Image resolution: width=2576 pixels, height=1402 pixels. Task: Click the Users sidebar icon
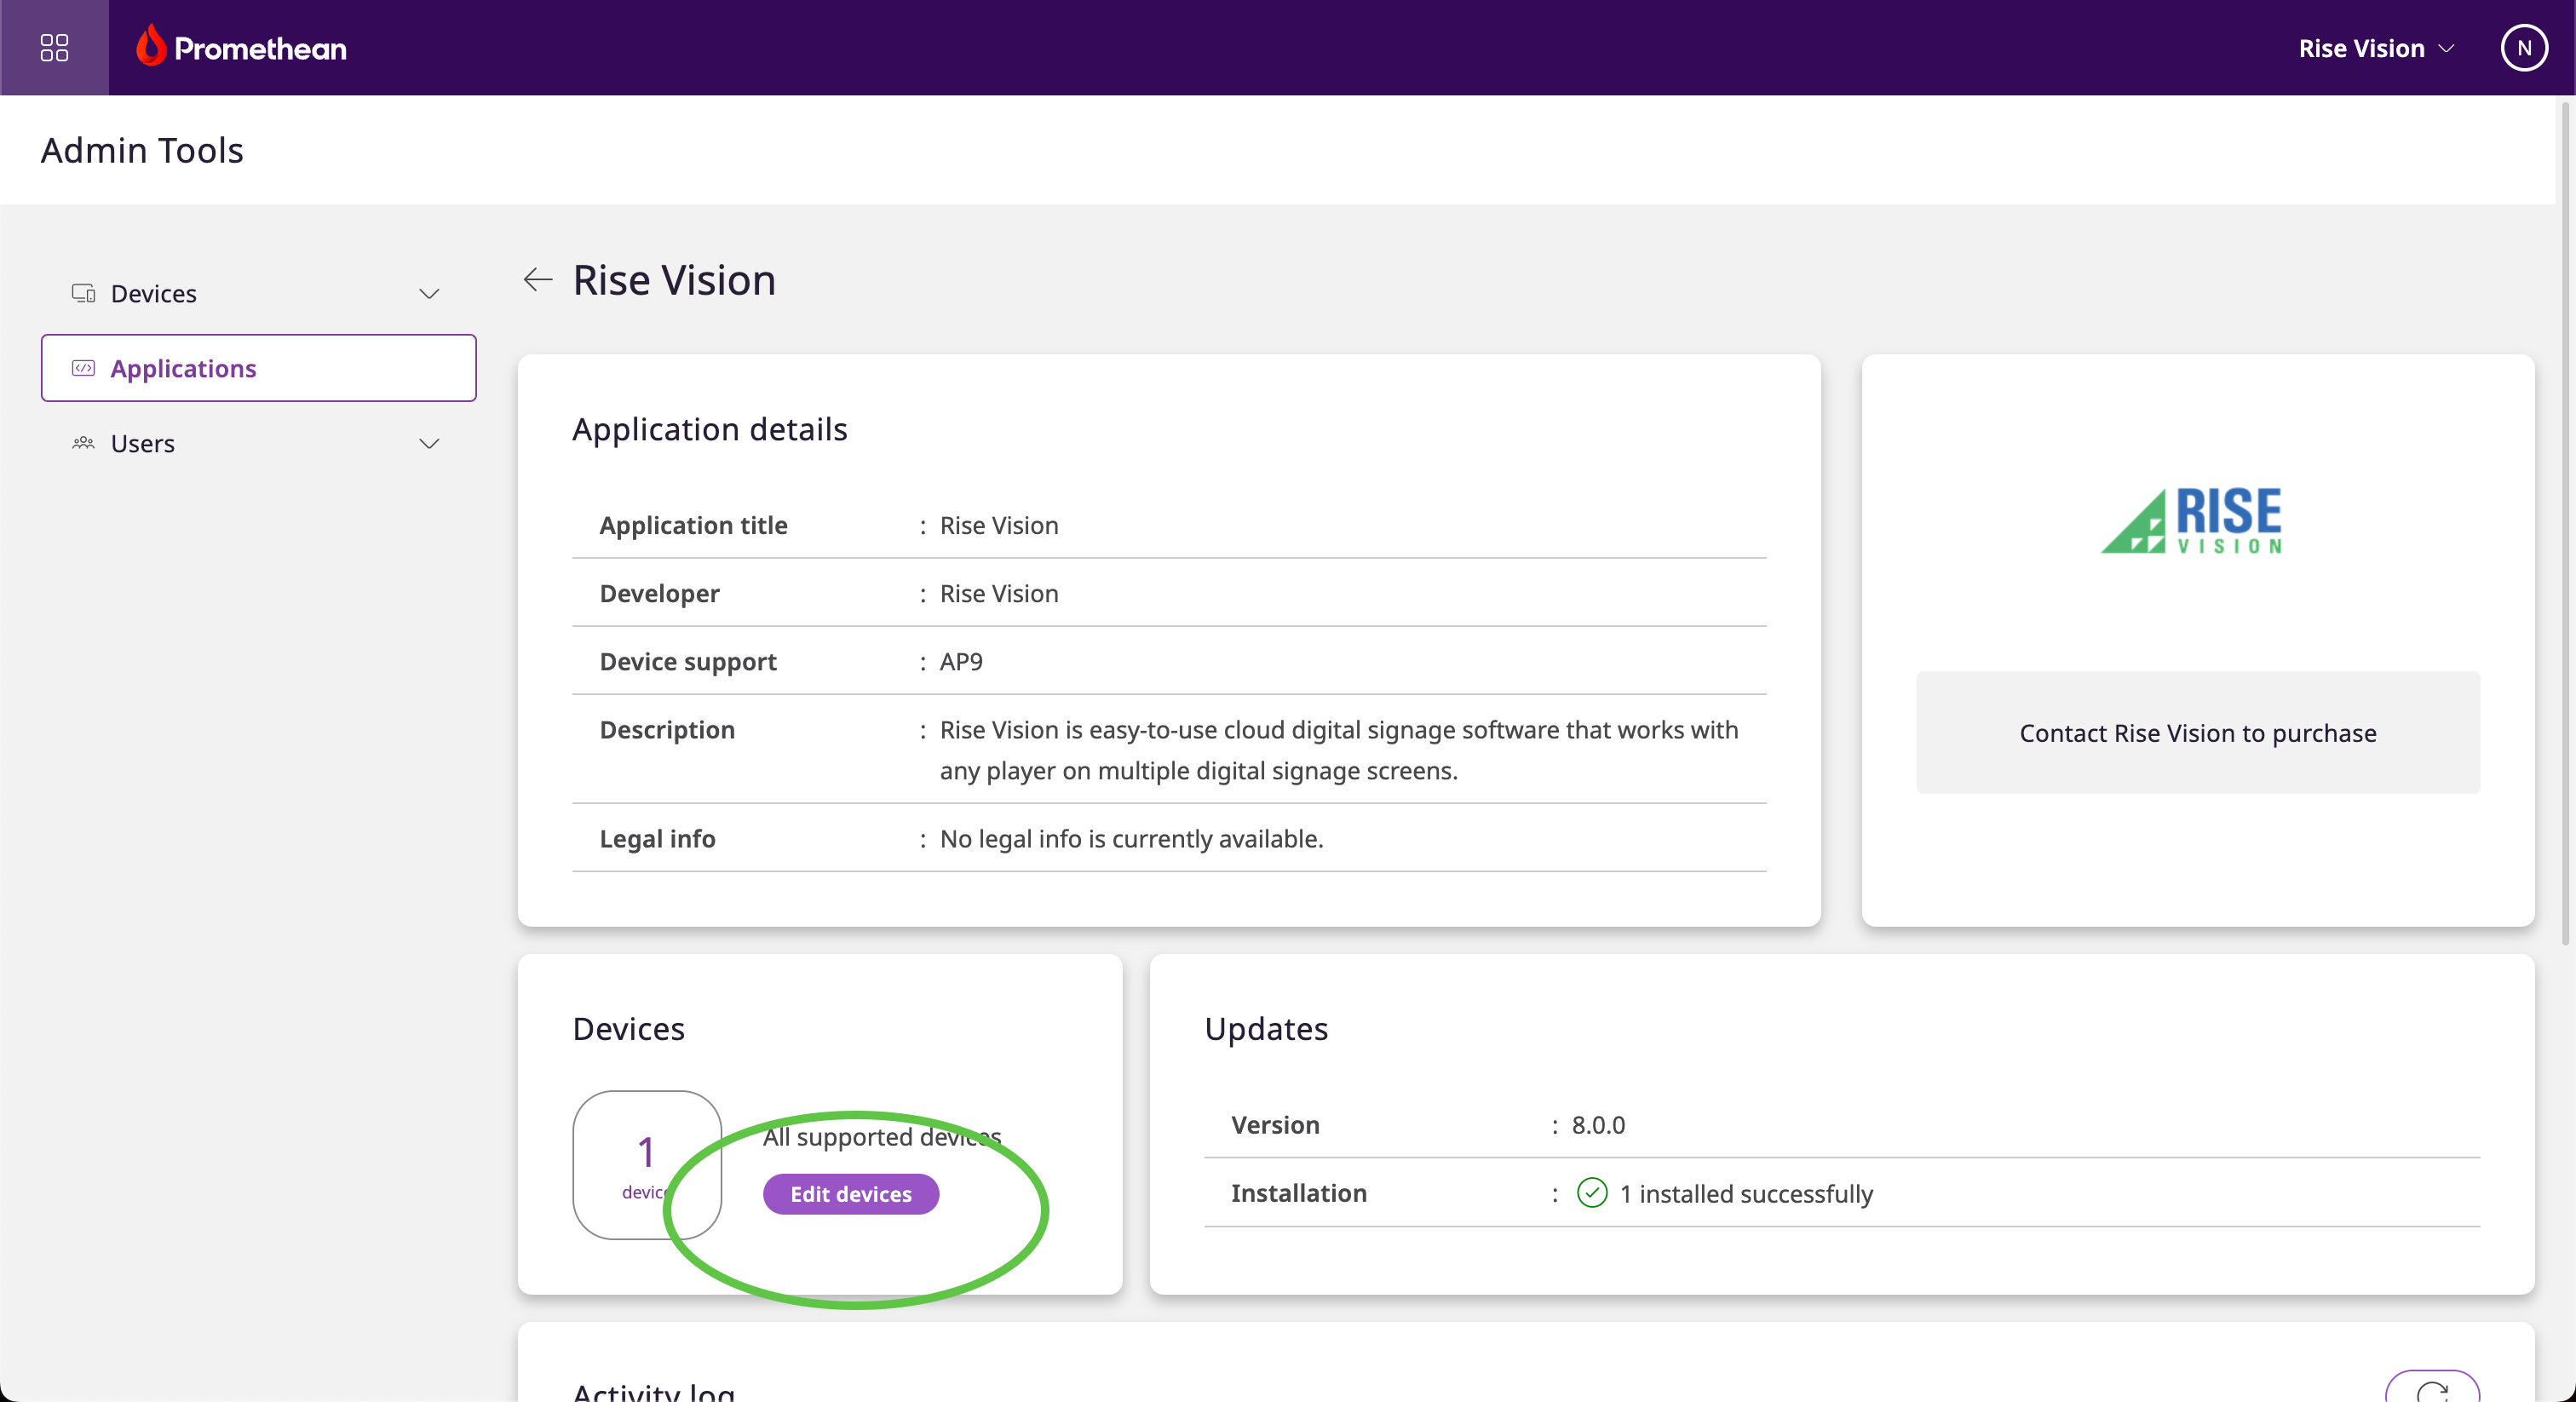pyautogui.click(x=83, y=443)
